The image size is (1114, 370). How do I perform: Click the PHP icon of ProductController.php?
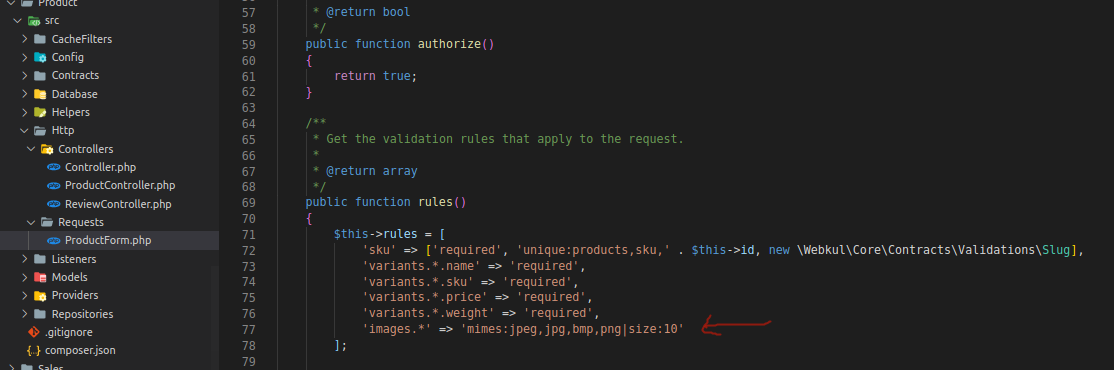point(54,185)
